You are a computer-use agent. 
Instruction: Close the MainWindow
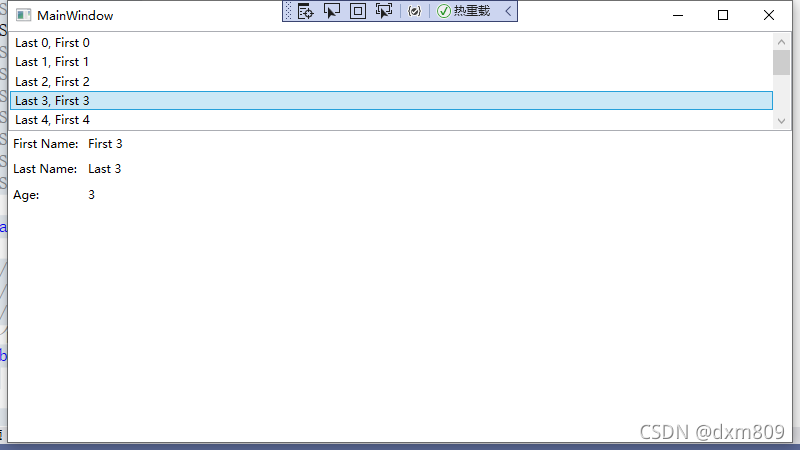tap(769, 15)
